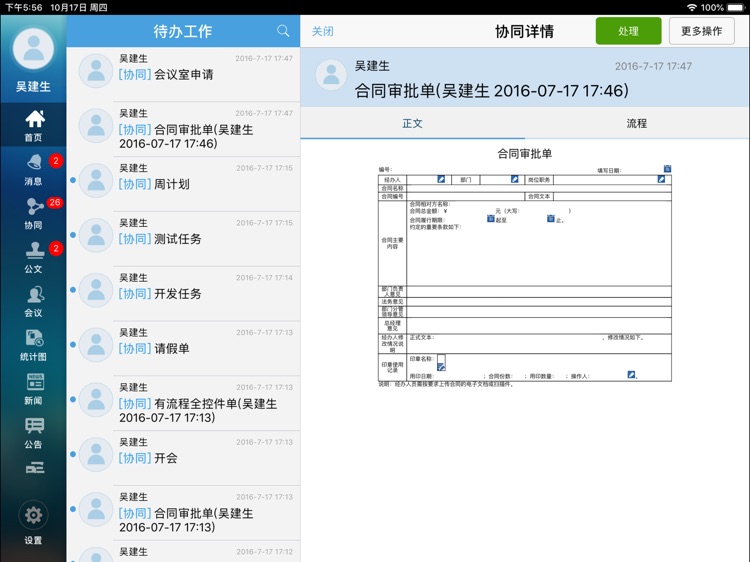This screenshot has width=750, height=562.
Task: Tap Wi-Fi icon in status bar
Action: [x=691, y=7]
